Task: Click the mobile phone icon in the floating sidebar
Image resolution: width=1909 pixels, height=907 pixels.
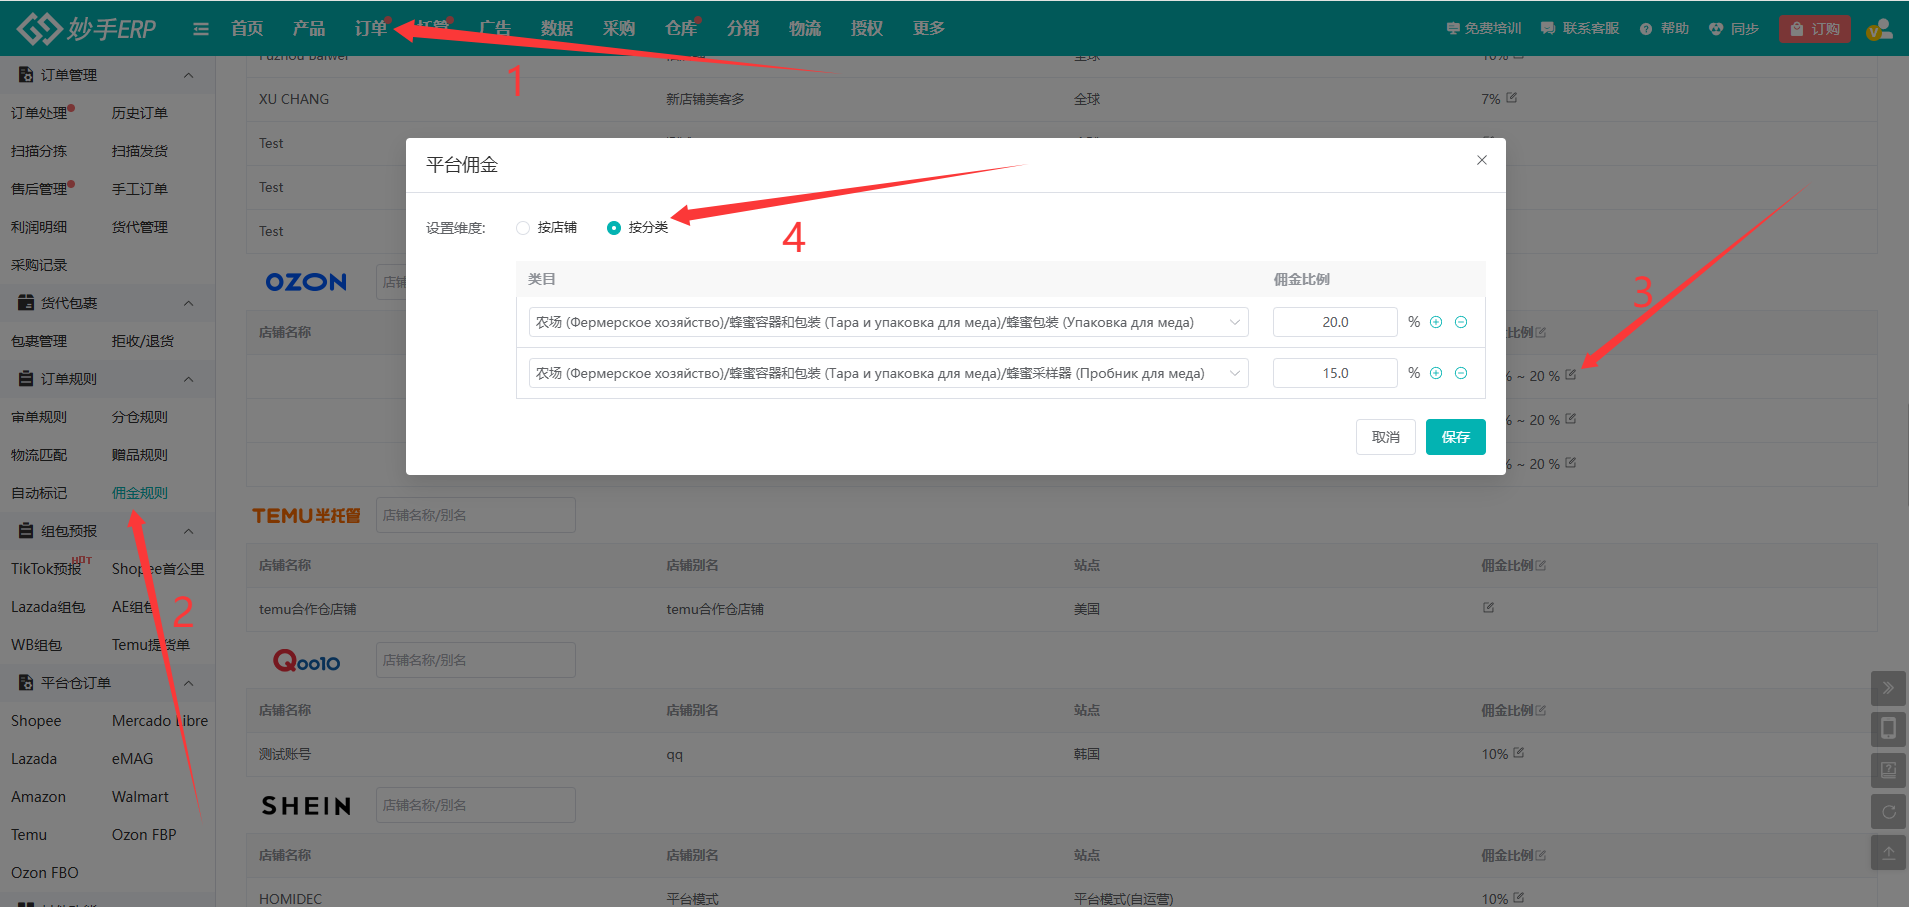Action: pyautogui.click(x=1888, y=729)
